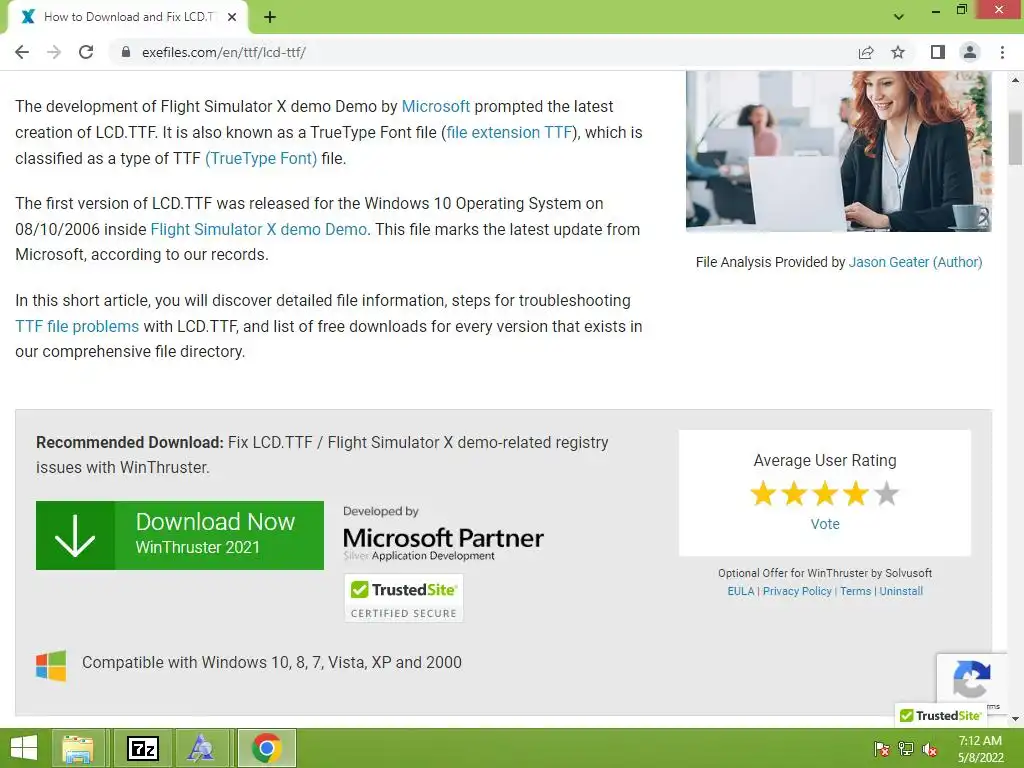The image size is (1024, 768).
Task: Focus the address bar URL
Action: (223, 52)
